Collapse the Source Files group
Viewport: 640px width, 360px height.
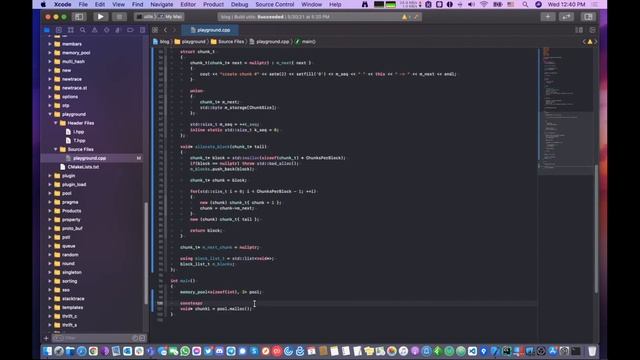click(56, 149)
